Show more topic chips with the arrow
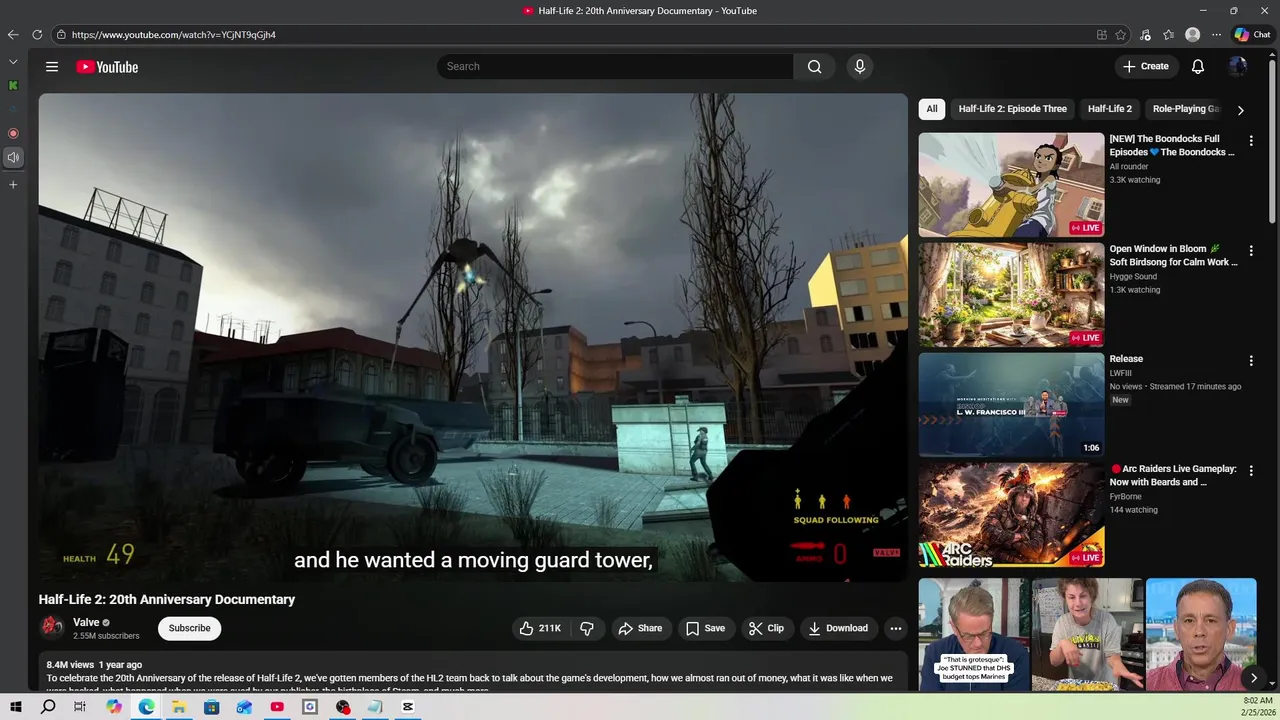The height and width of the screenshot is (720, 1280). click(1240, 110)
